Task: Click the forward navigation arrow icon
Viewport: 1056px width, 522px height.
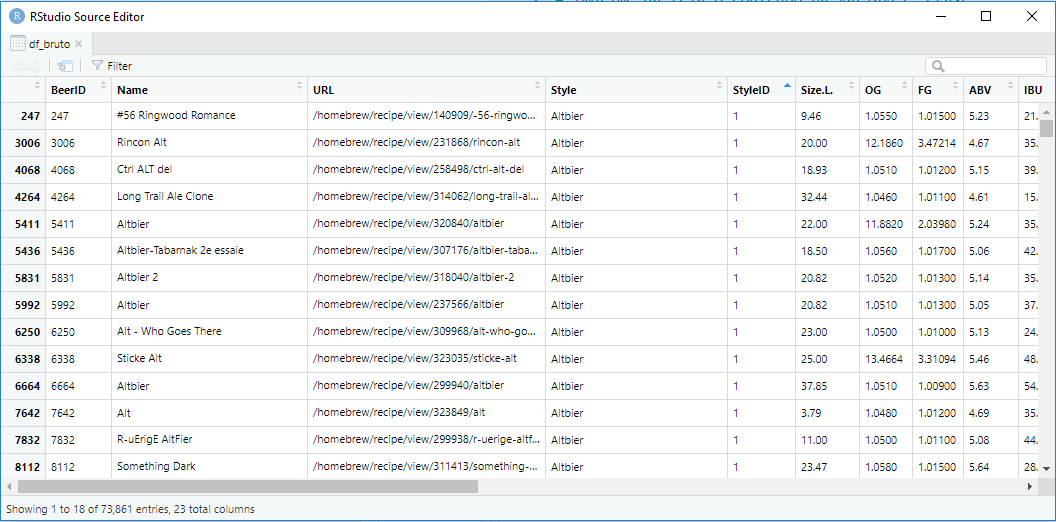Action: (36, 66)
